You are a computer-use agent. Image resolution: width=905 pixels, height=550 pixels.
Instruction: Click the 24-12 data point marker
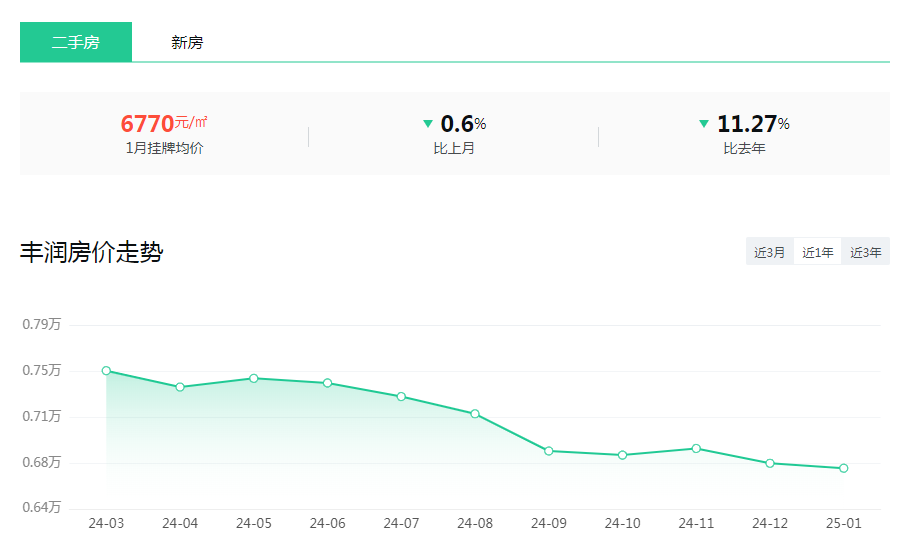tap(770, 463)
